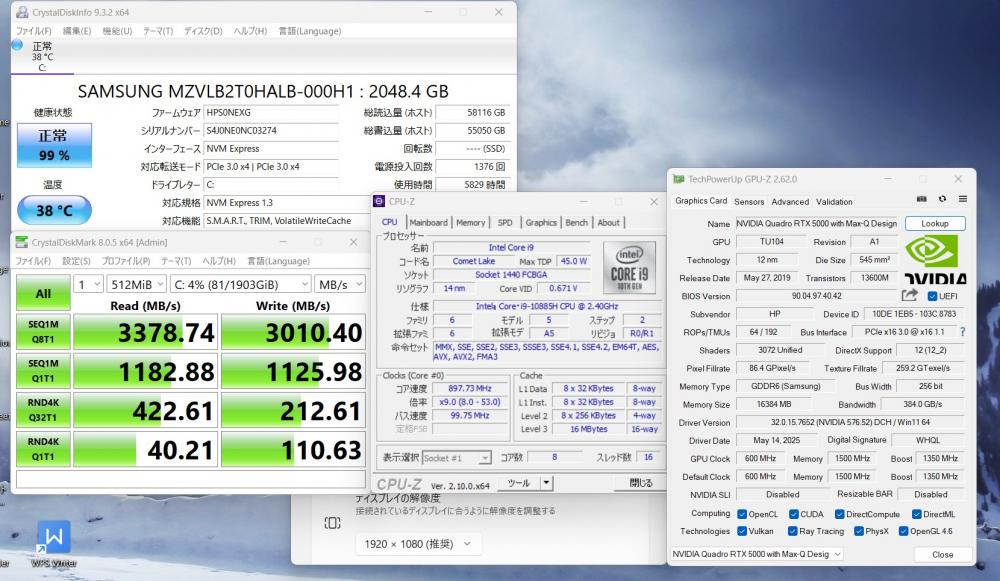Toggle the CUDA checkbox
1000x581 pixels.
(x=793, y=514)
